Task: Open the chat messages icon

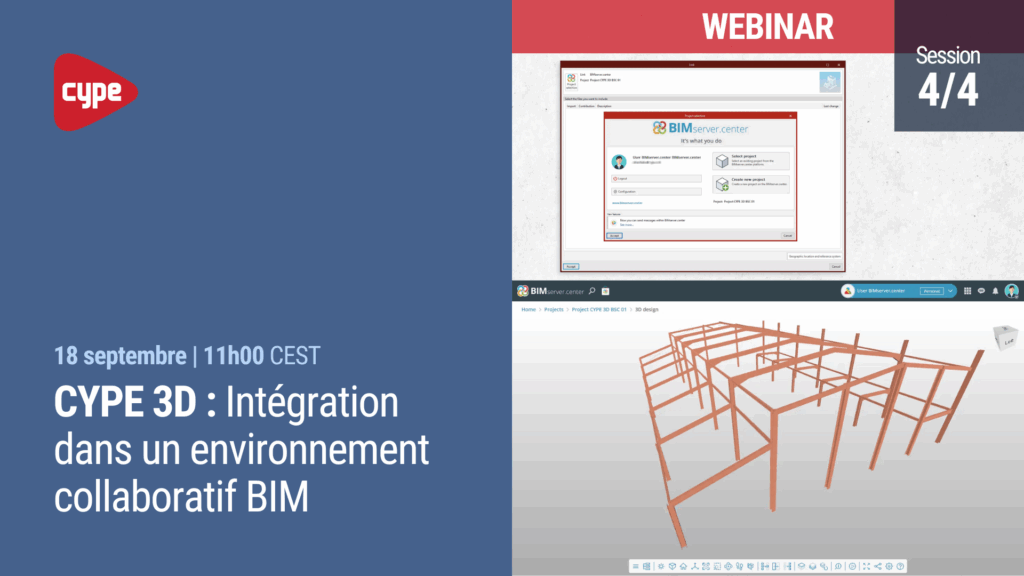Action: (x=981, y=291)
